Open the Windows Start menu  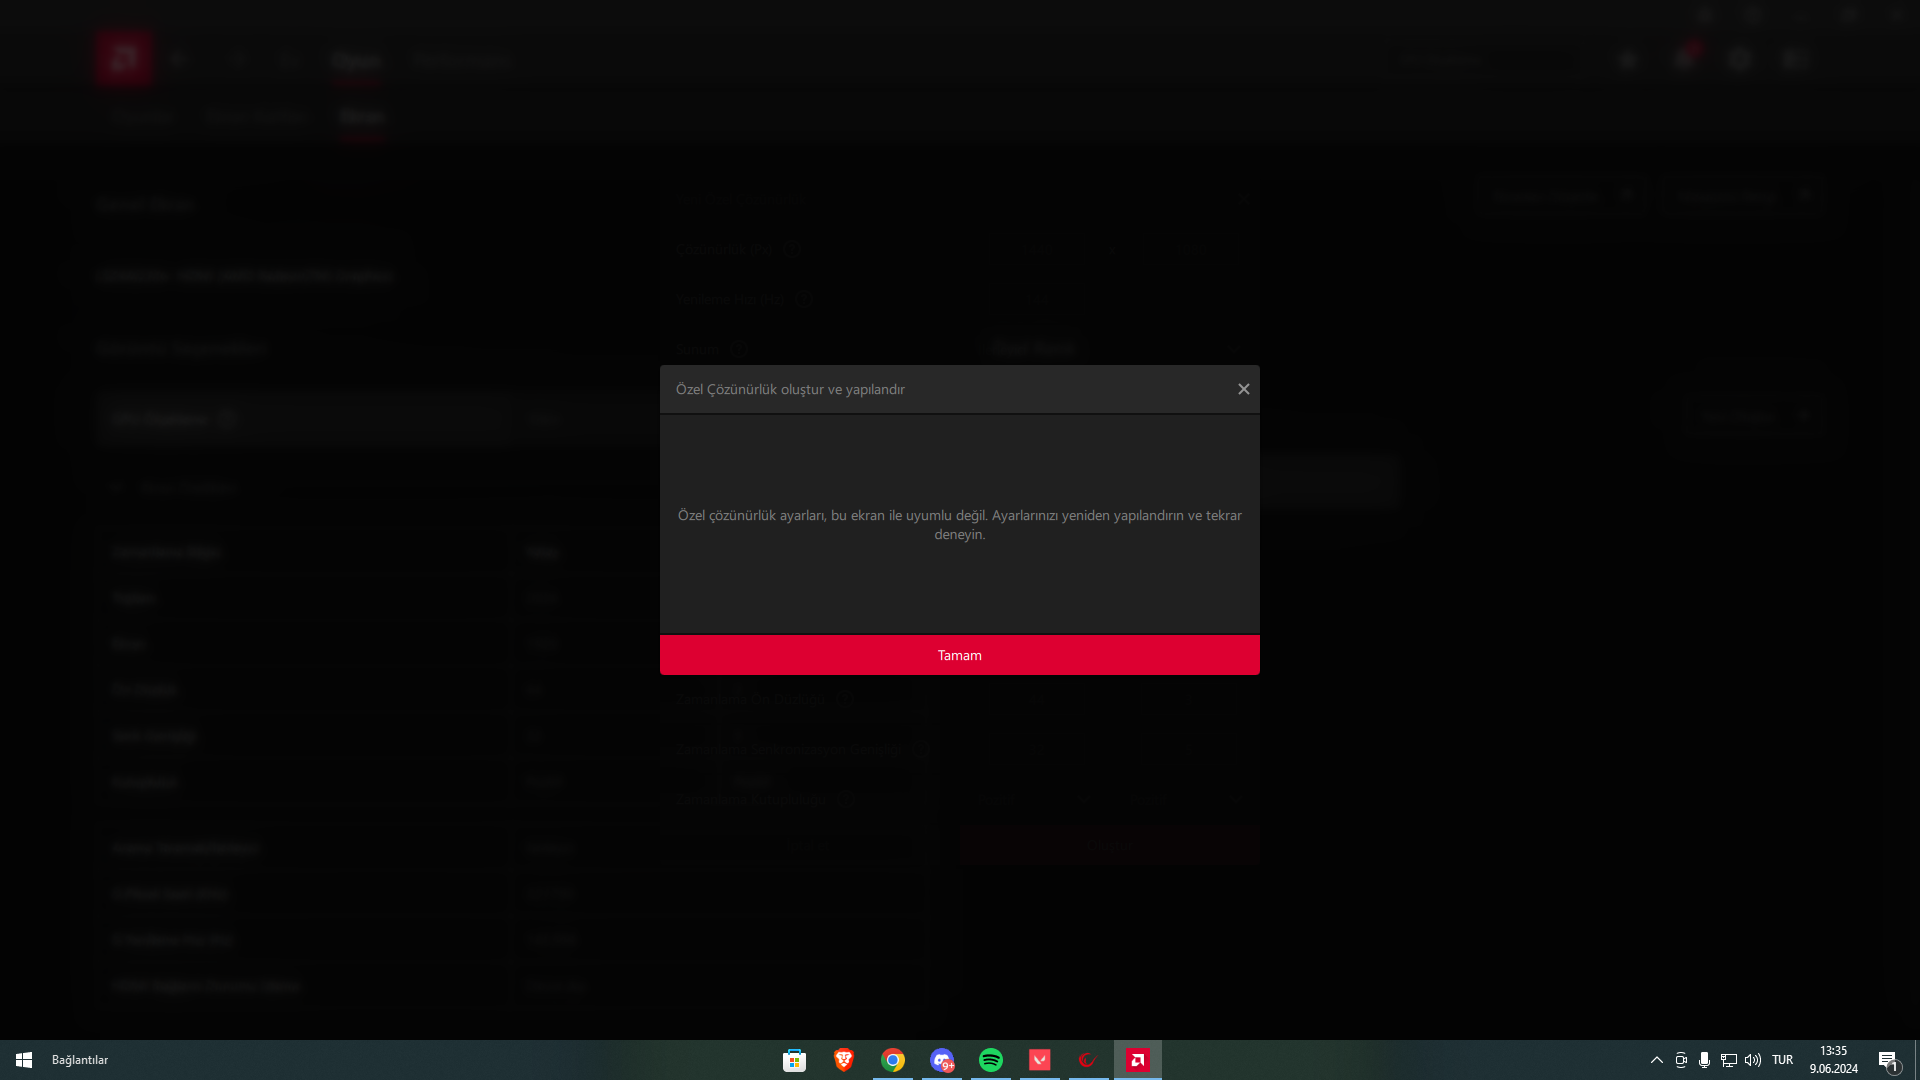(x=24, y=1060)
